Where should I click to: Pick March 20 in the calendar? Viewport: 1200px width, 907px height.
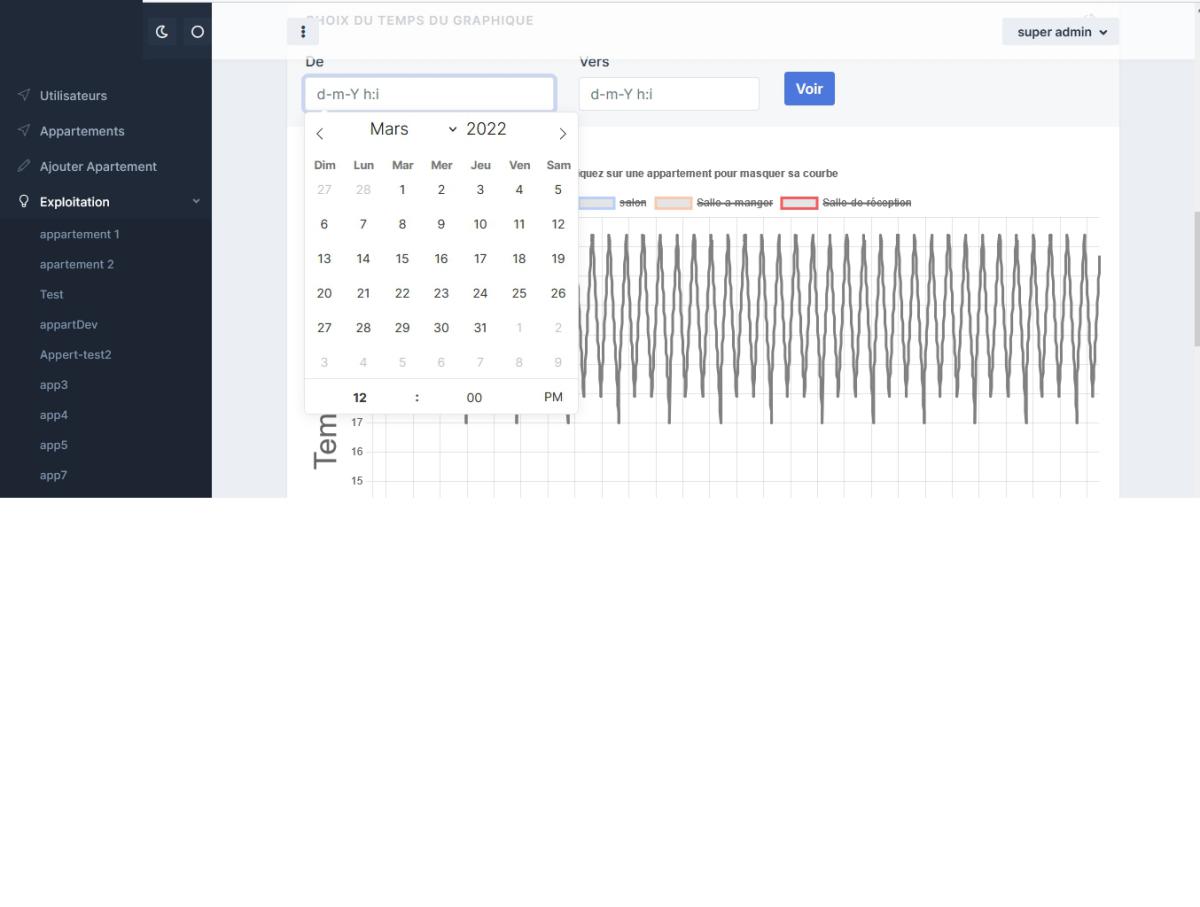[324, 294]
